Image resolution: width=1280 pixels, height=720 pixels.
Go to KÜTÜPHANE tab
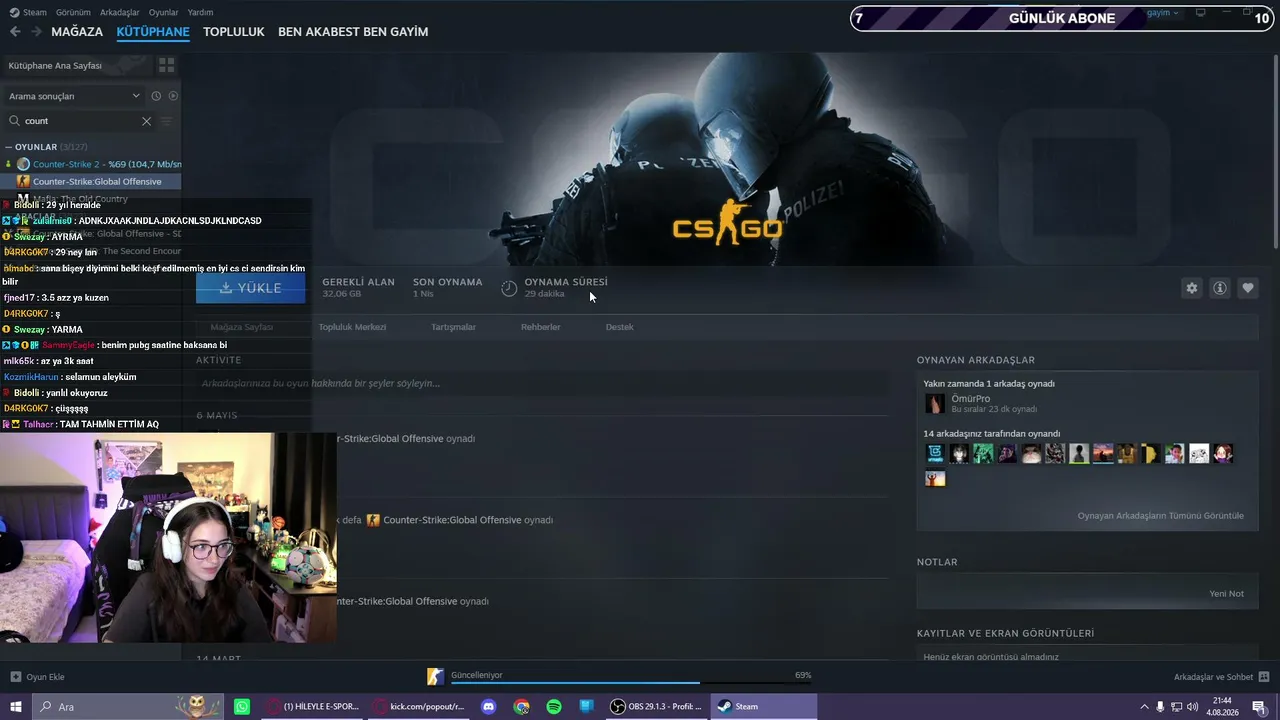[153, 32]
